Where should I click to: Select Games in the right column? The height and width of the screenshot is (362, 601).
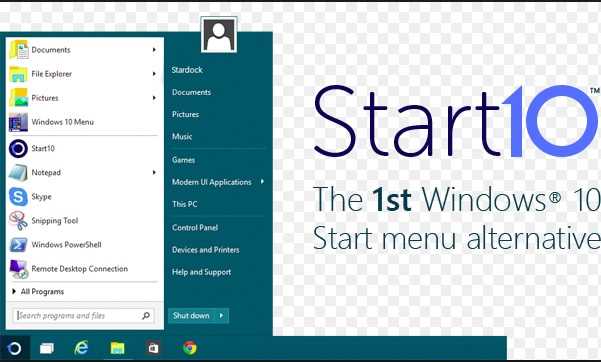(x=183, y=160)
